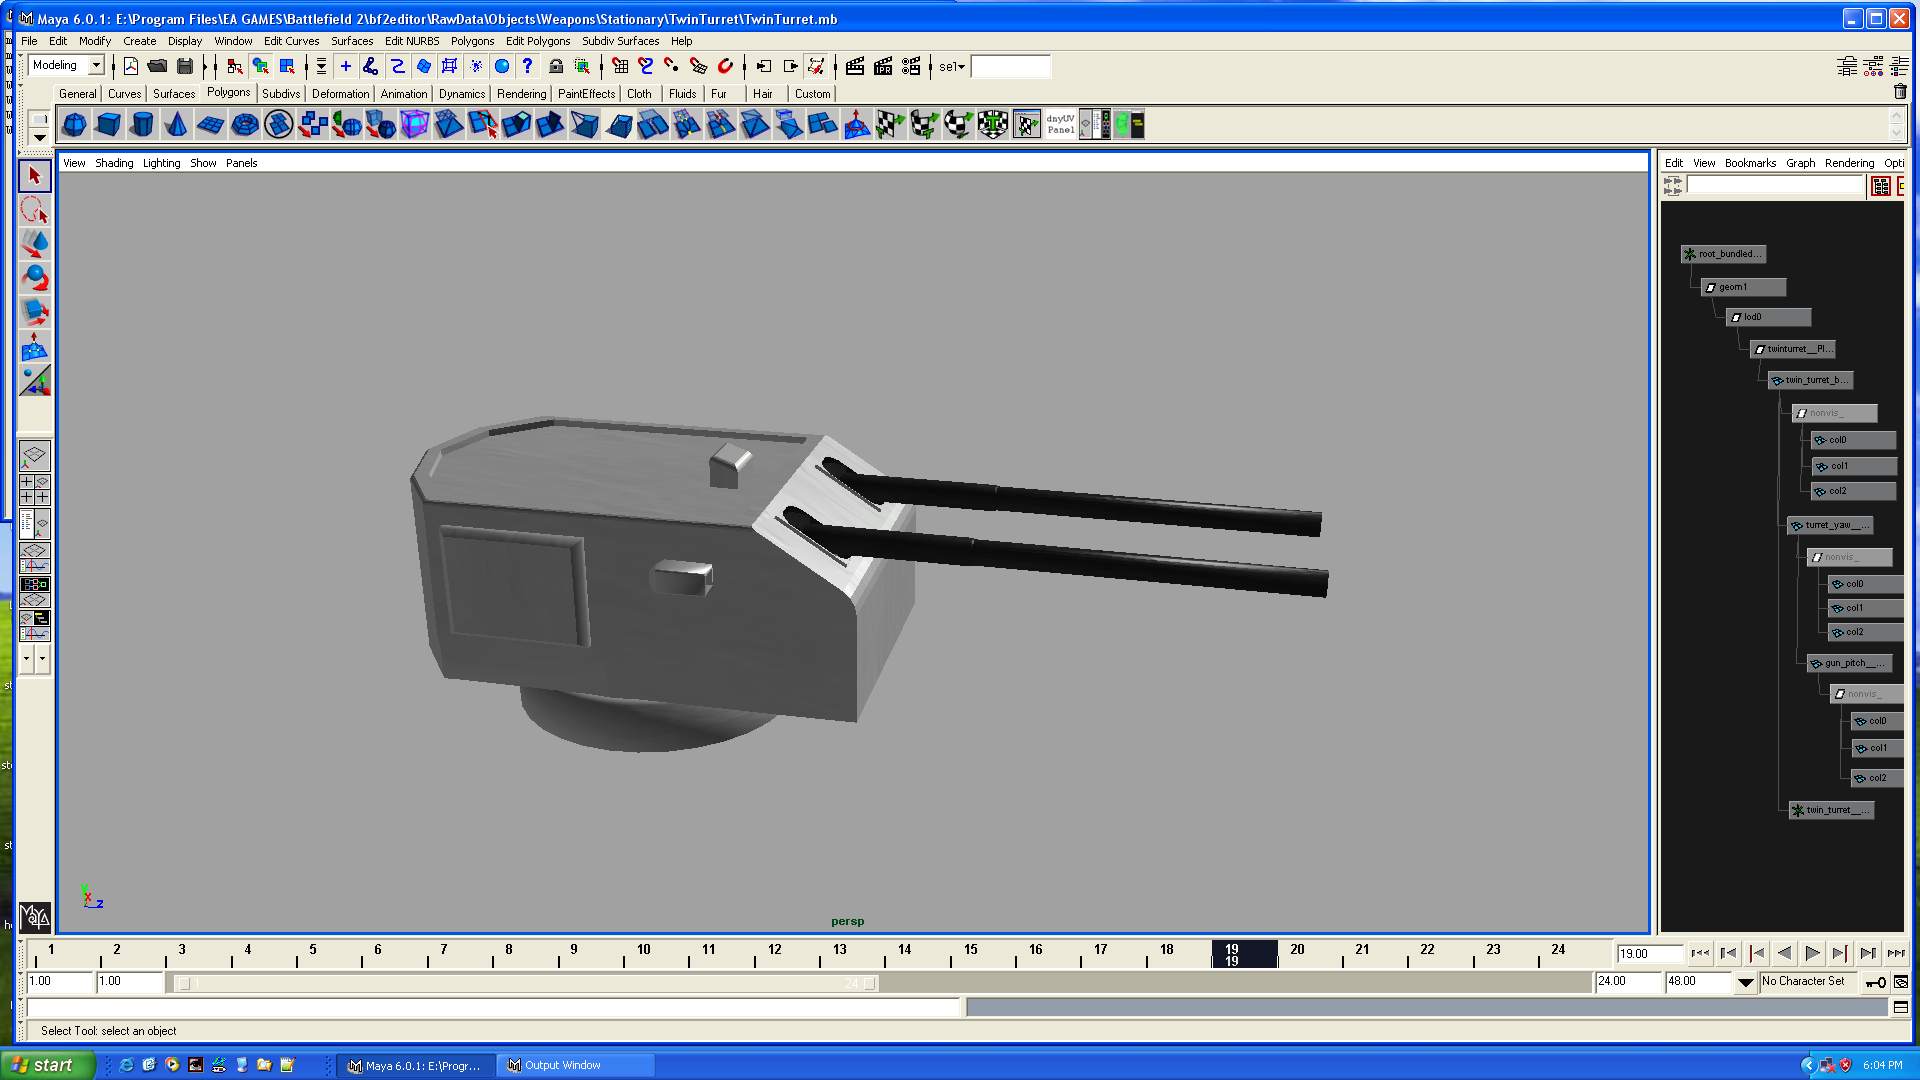Viewport: 1920px width, 1080px height.
Task: Click the IPR render icon
Action: [x=883, y=66]
